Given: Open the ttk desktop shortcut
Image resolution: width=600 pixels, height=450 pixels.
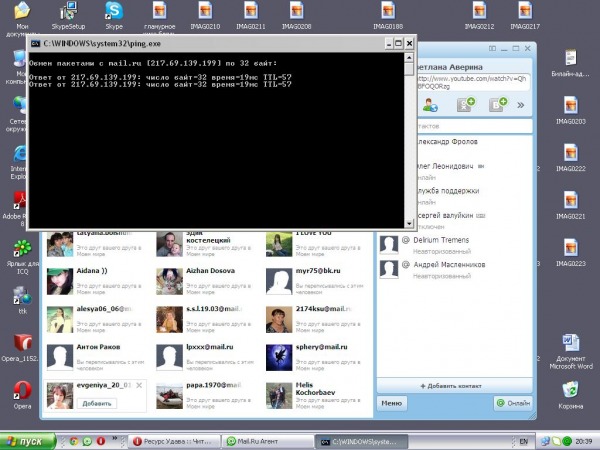Looking at the screenshot, I should pos(22,300).
